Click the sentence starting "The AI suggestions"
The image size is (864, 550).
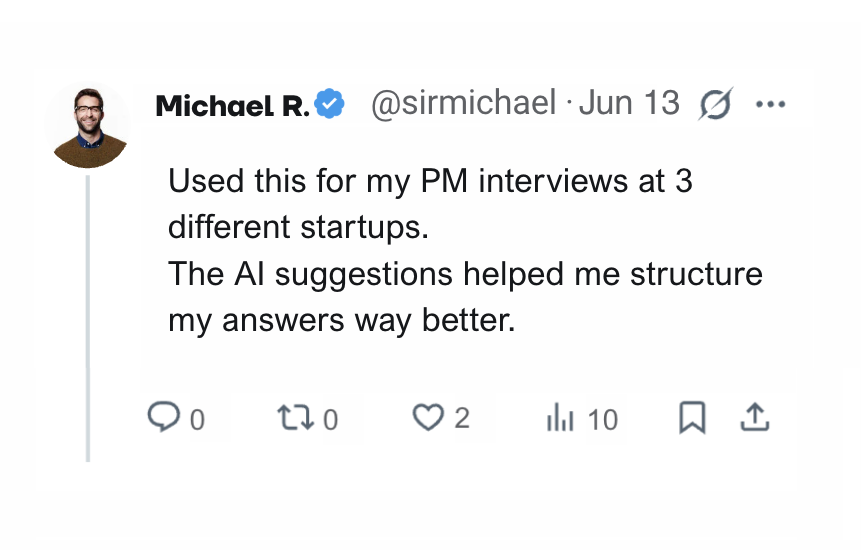pos(465,274)
